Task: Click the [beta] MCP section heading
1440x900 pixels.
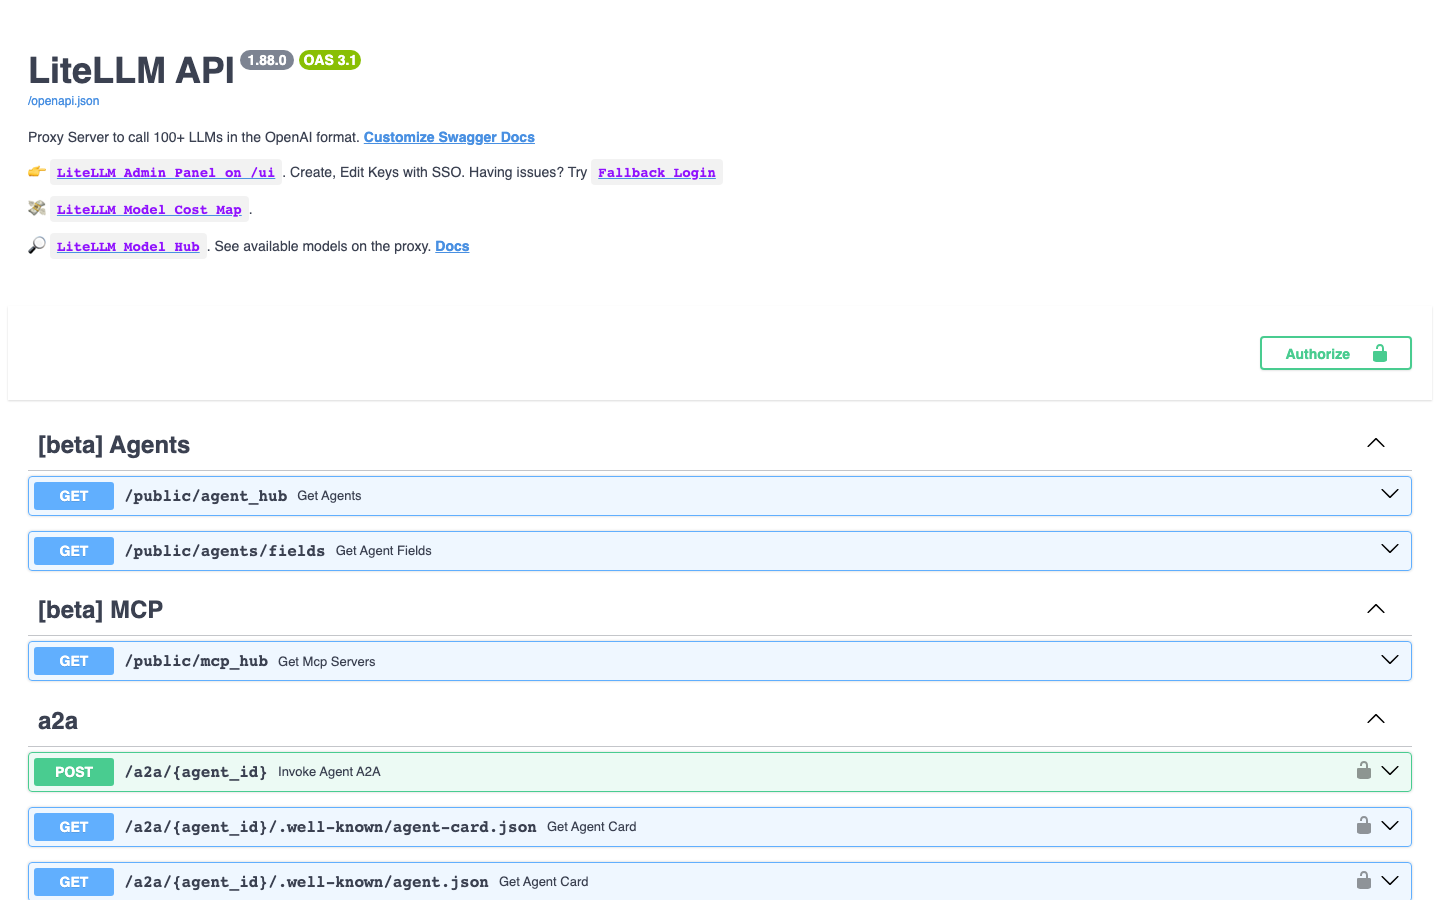Action: pyautogui.click(x=100, y=610)
